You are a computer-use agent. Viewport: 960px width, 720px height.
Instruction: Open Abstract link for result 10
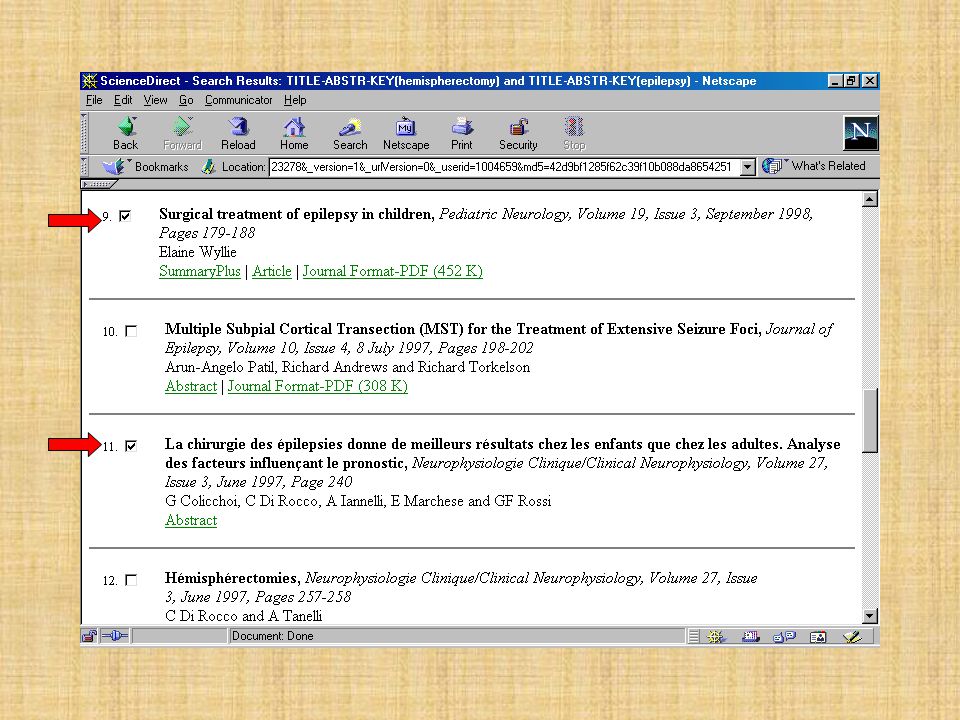pos(191,386)
